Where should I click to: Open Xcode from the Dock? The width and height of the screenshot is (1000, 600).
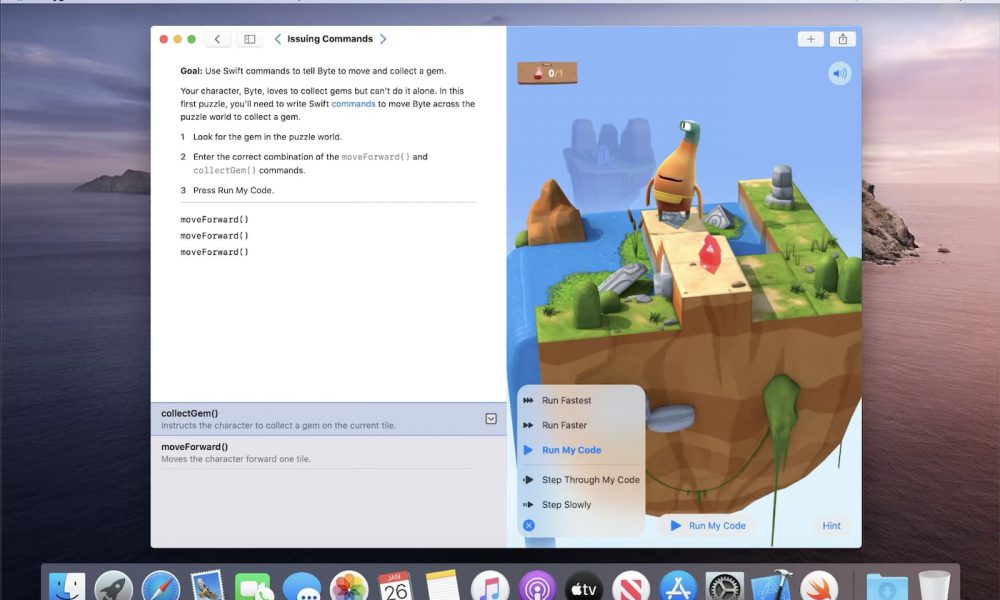(x=771, y=586)
